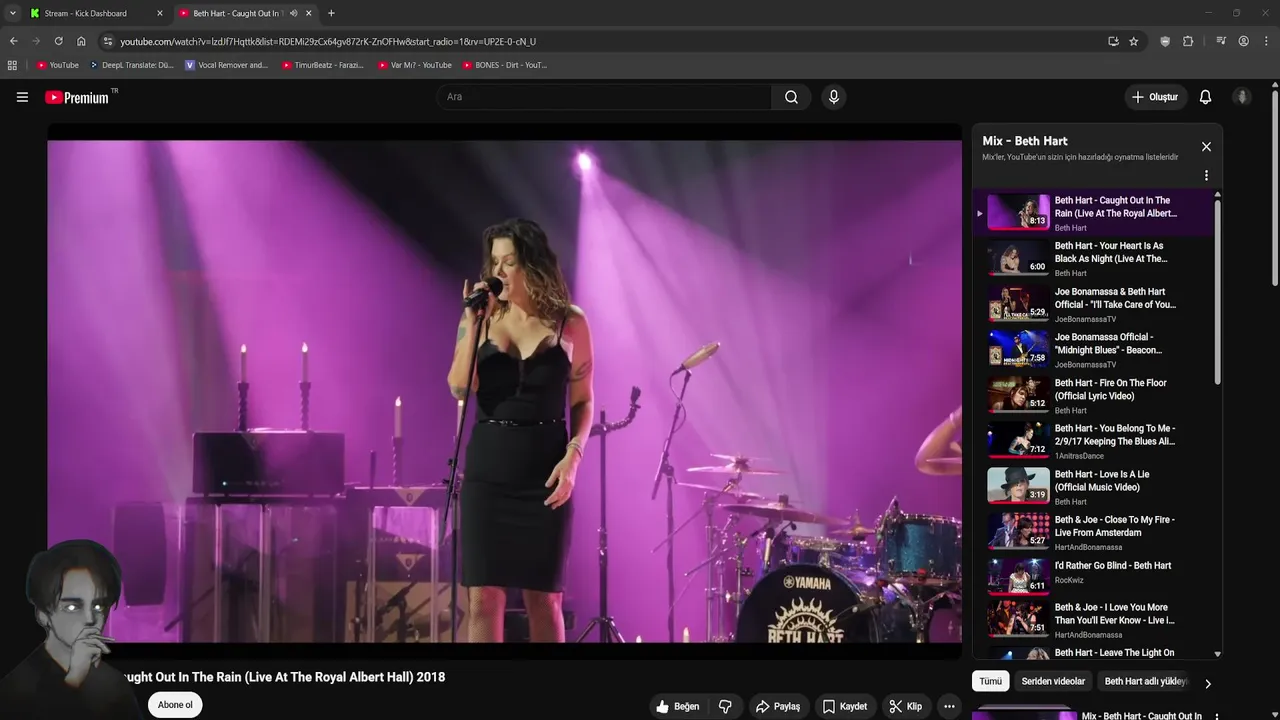Play Fire On The Floor lyric video
This screenshot has width=1280, height=720.
pyautogui.click(x=1093, y=395)
